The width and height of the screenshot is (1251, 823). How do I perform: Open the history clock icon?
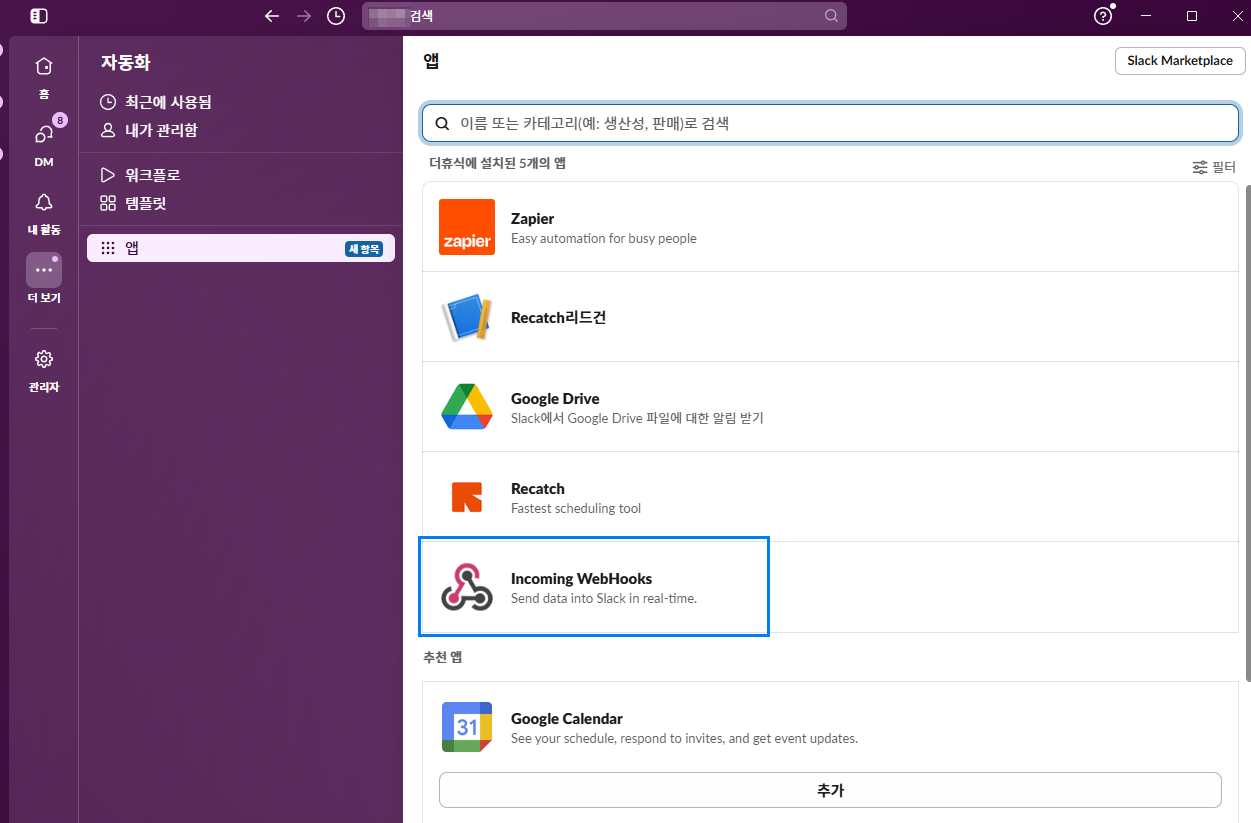336,16
